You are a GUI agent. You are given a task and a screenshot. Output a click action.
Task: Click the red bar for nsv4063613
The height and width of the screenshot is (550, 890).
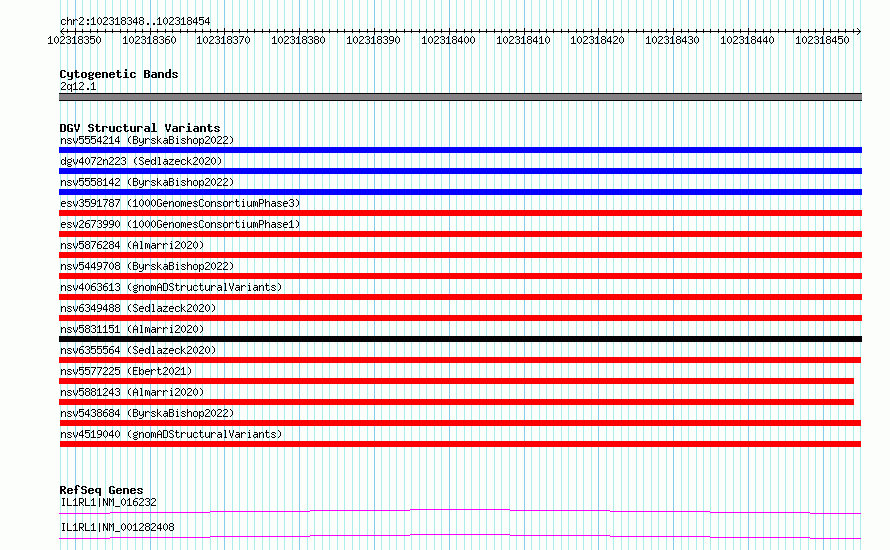click(460, 297)
